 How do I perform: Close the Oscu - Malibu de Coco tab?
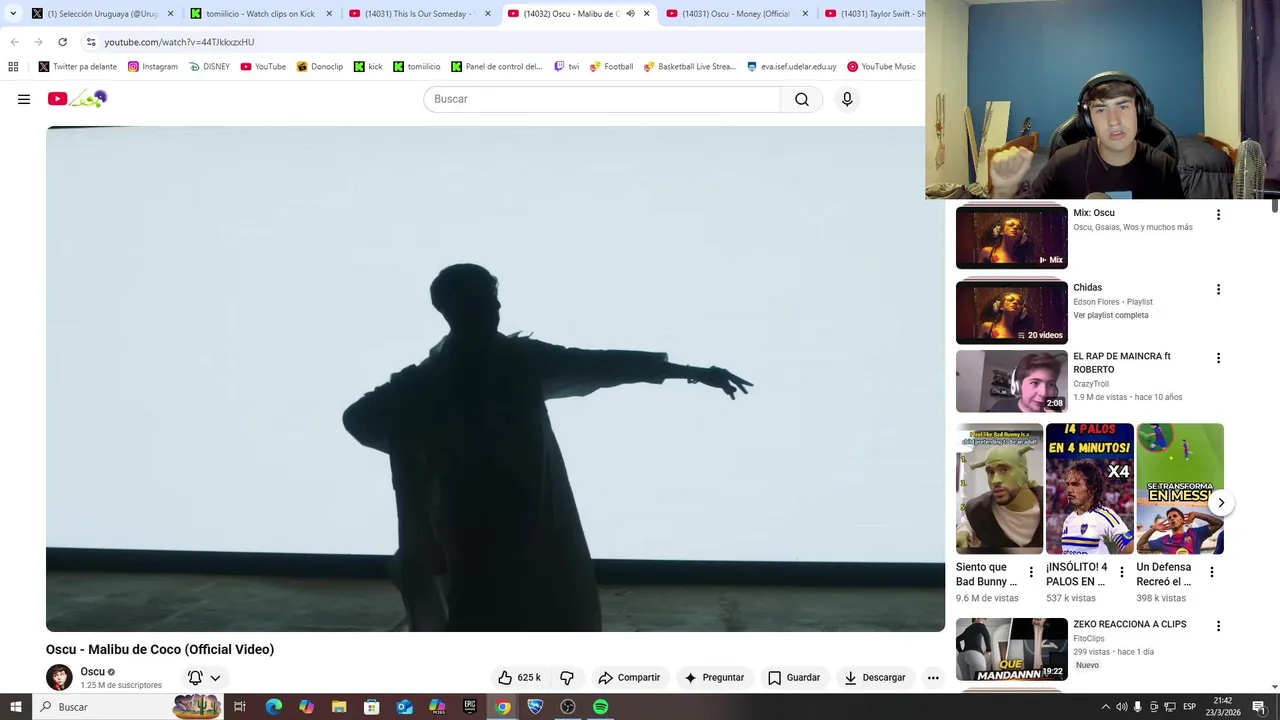pyautogui.click(x=646, y=14)
